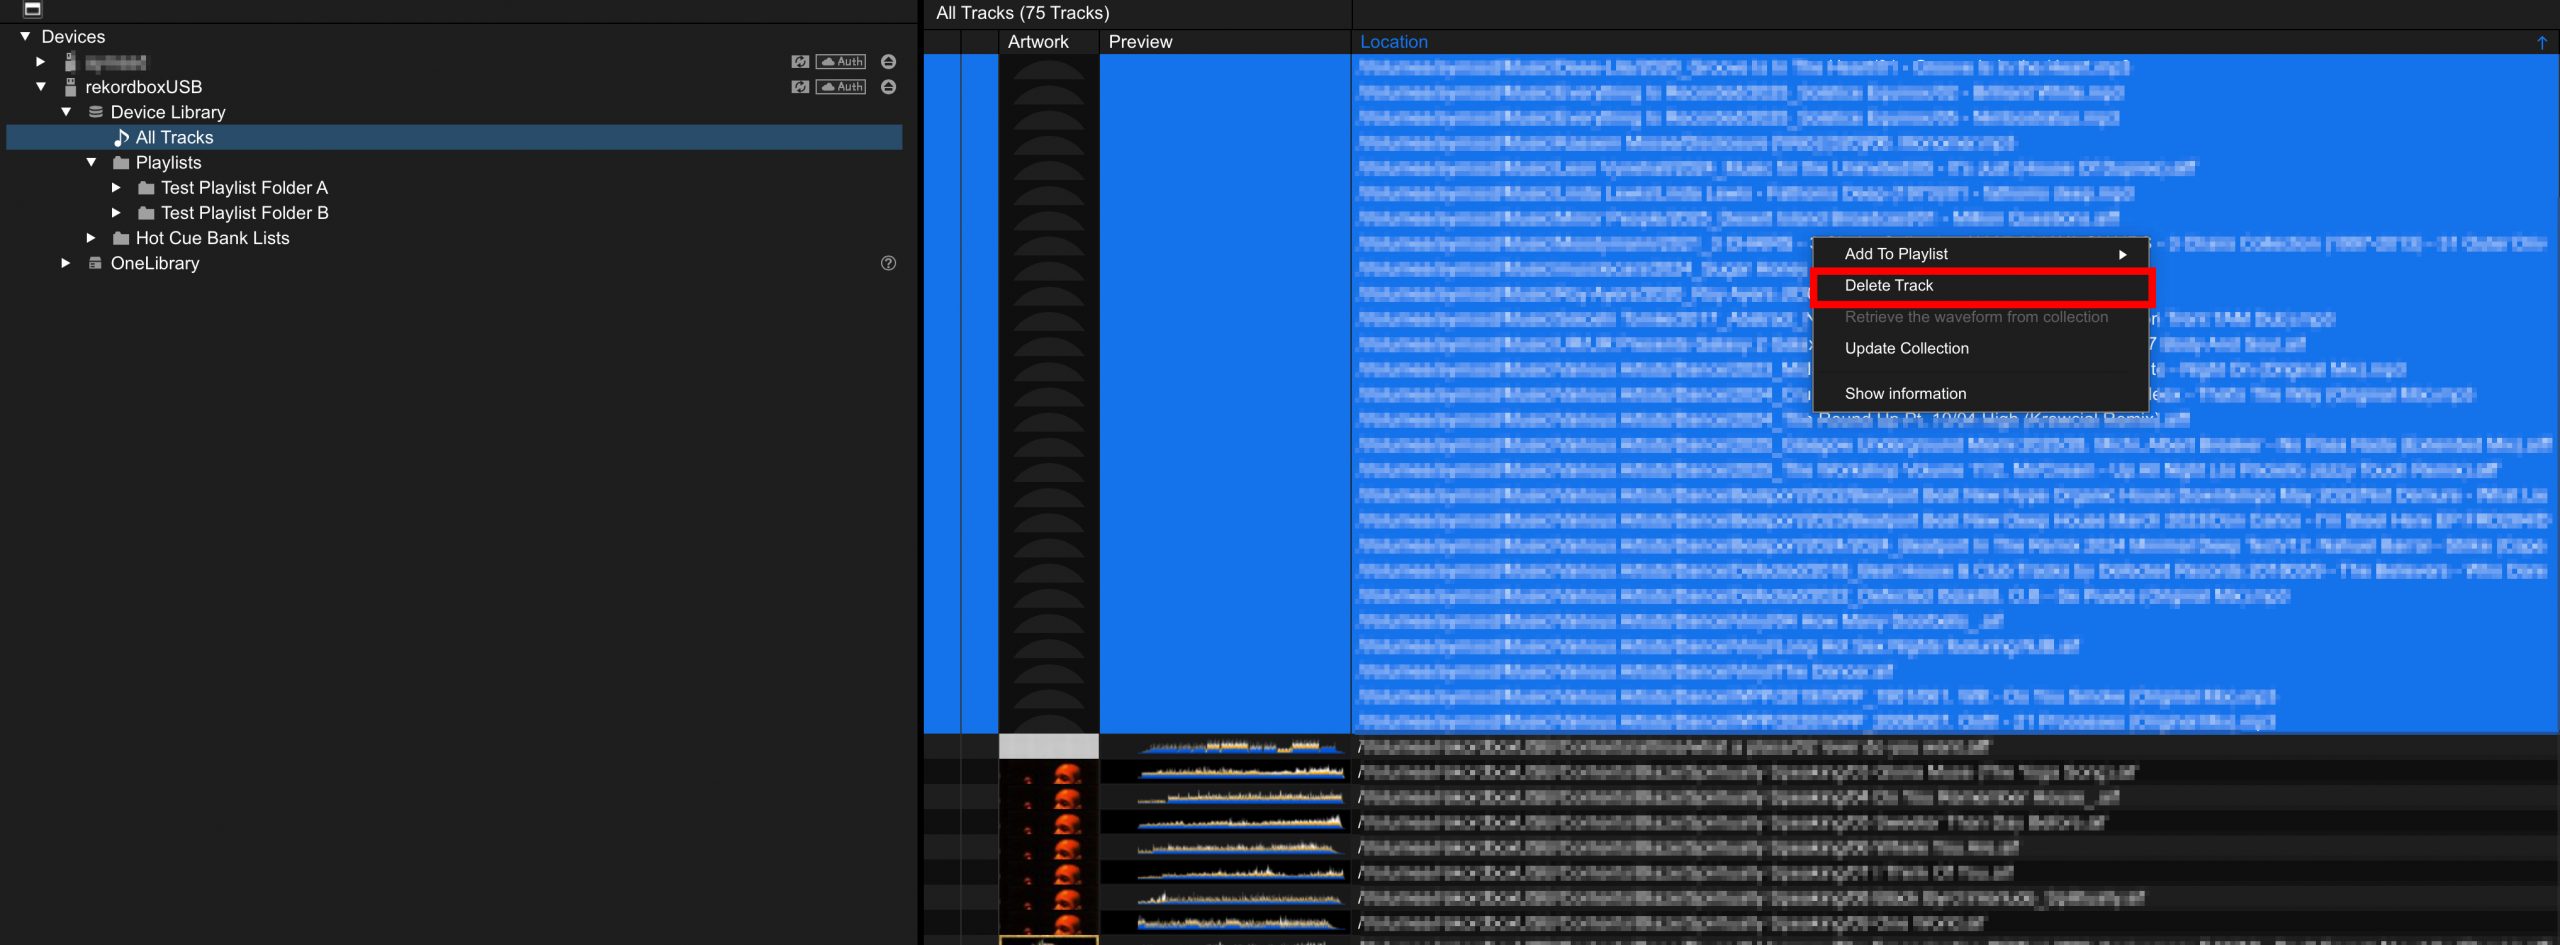Choose Delete Track from the context menu
2560x945 pixels.
[1888, 286]
